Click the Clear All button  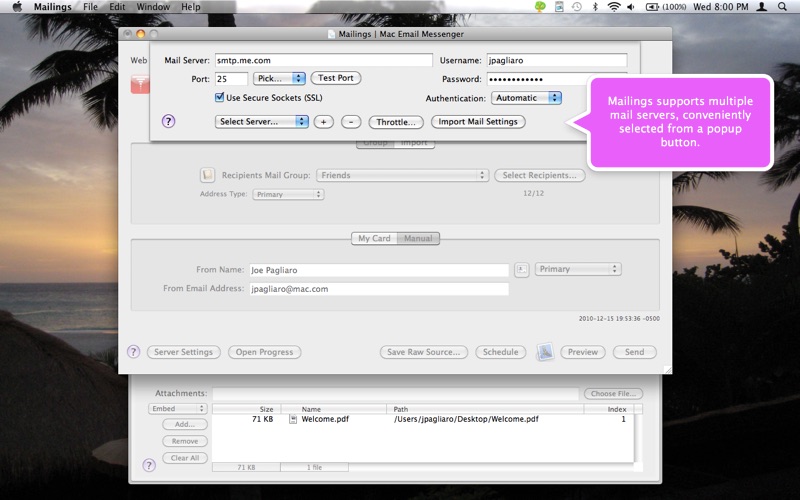coord(185,458)
